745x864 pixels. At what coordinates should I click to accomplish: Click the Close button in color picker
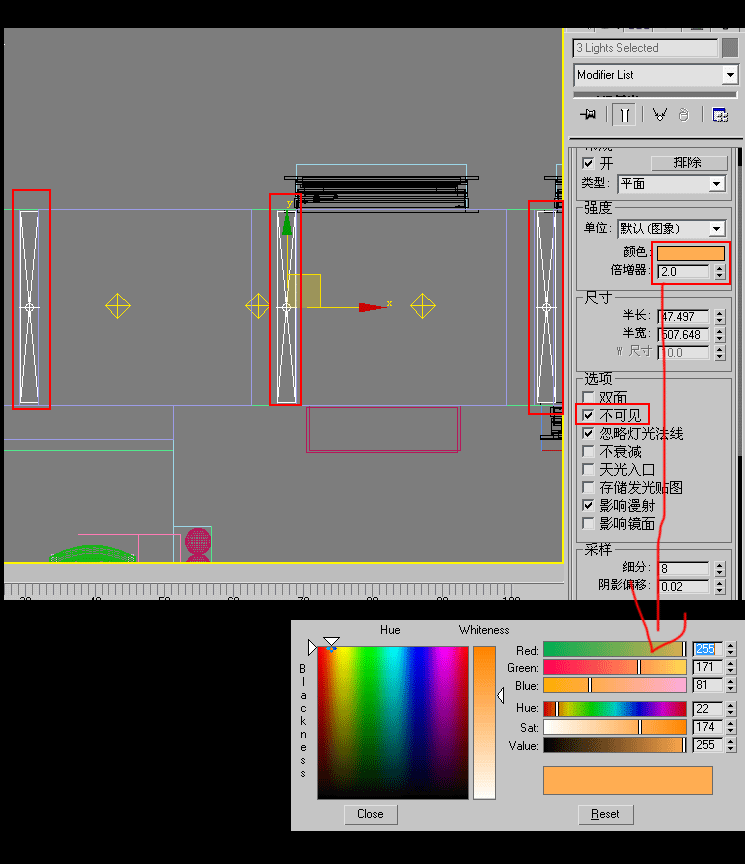(x=370, y=814)
